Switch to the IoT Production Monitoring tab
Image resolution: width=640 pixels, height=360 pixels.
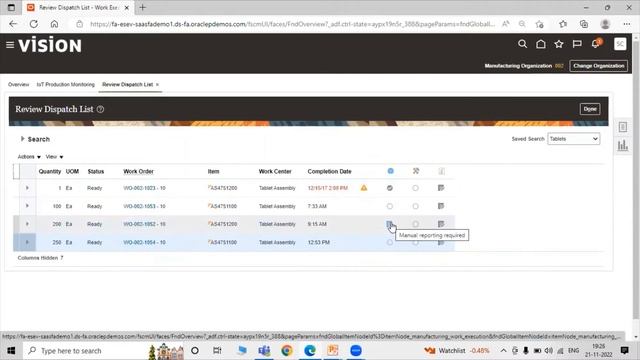(65, 84)
